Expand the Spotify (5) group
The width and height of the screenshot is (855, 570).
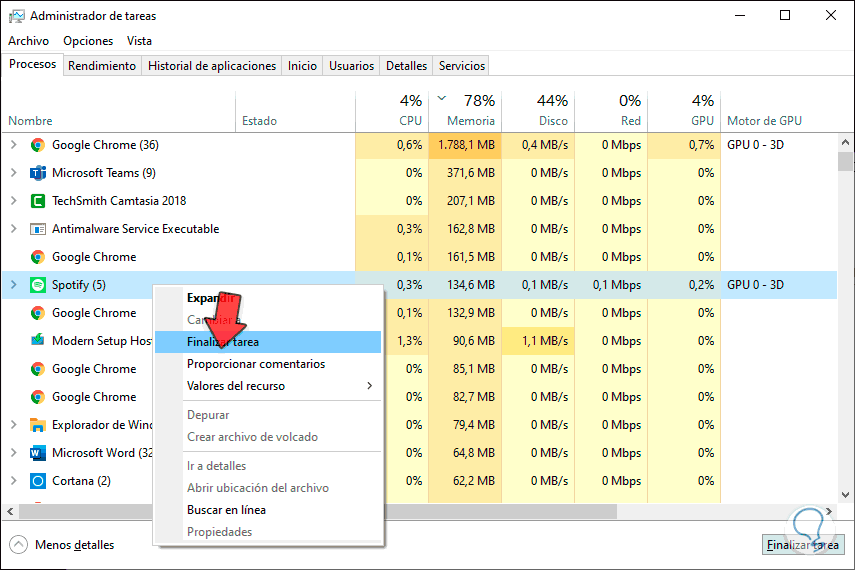click(x=14, y=284)
